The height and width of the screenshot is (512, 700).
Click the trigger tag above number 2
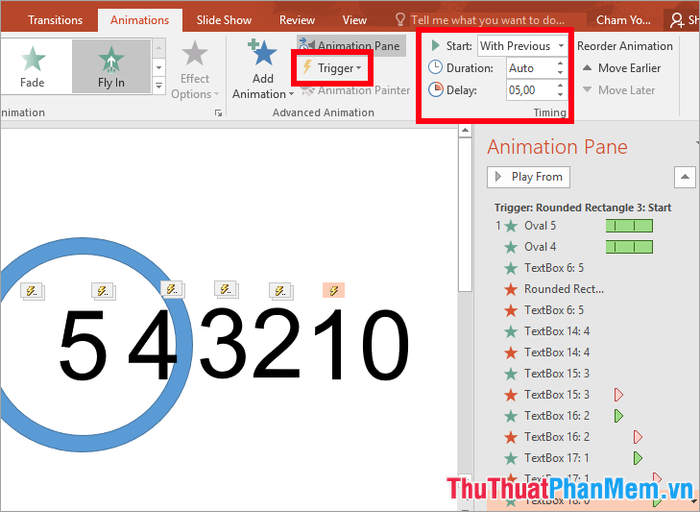(226, 290)
